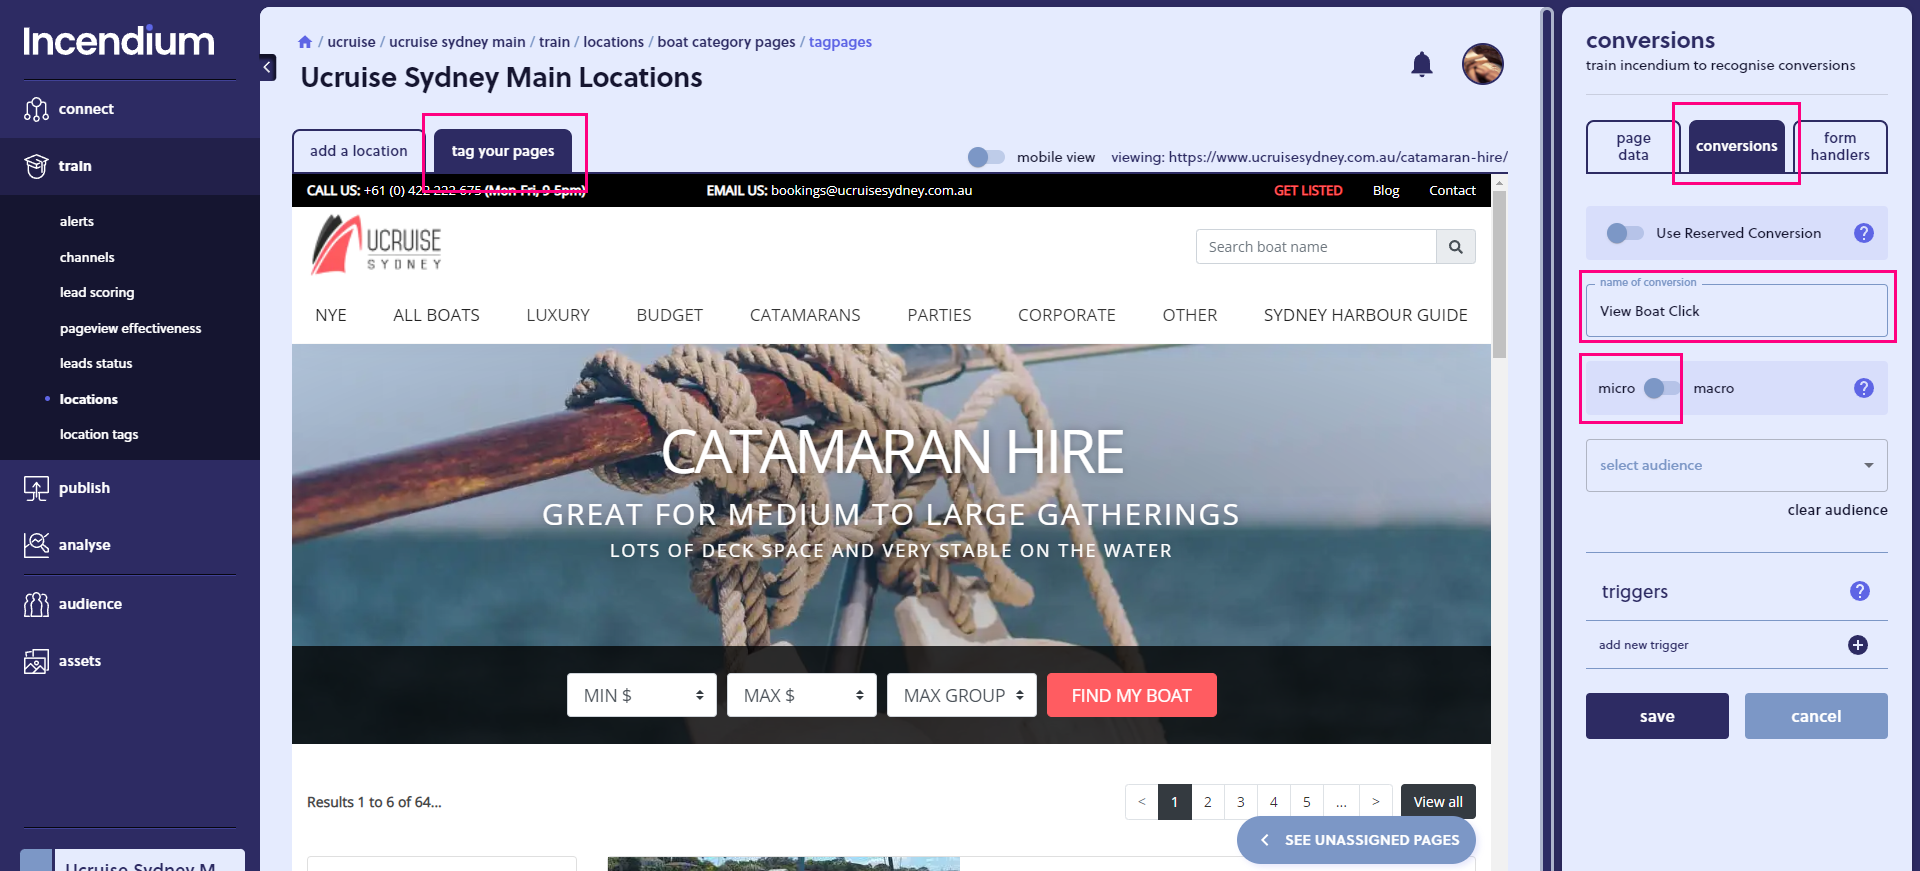Click the name of conversion field
Viewport: 1920px width, 871px height.
click(x=1736, y=311)
